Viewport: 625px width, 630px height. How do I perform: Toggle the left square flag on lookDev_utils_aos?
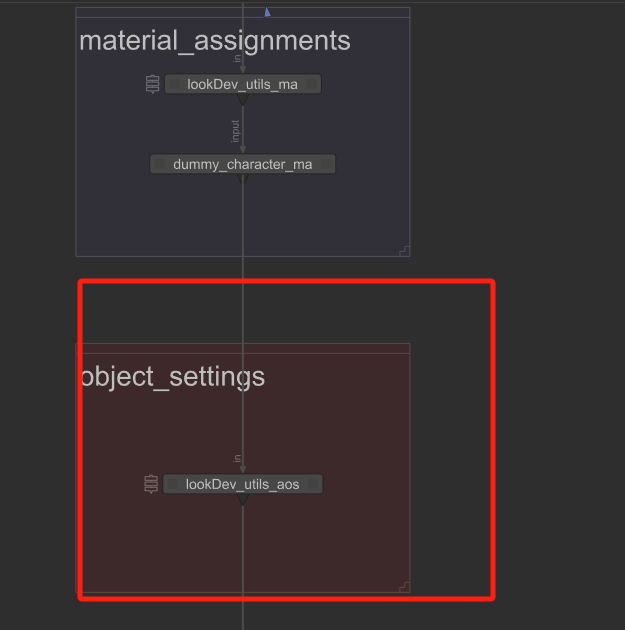174,484
